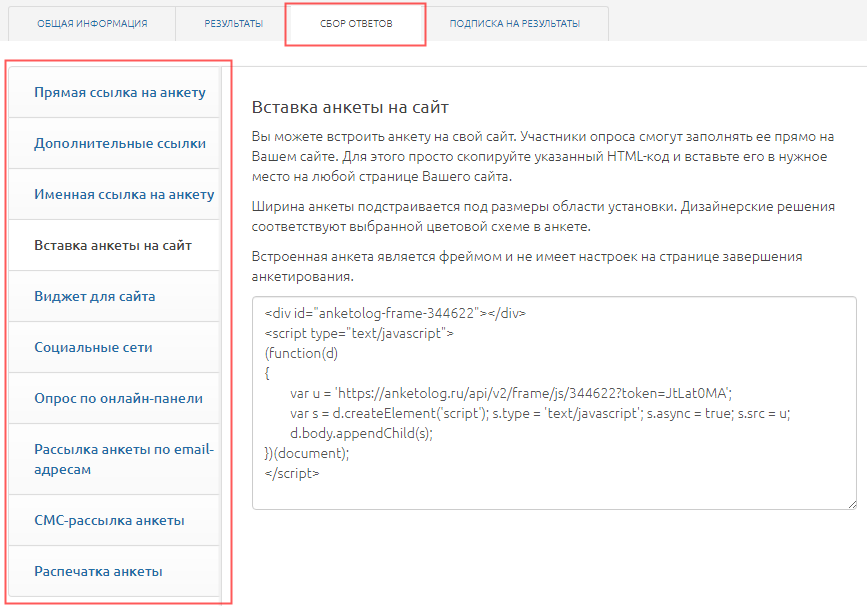The width and height of the screenshot is (867, 606).
Task: Select Распечатка анкеты in the sidebar
Action: pyautogui.click(x=98, y=571)
